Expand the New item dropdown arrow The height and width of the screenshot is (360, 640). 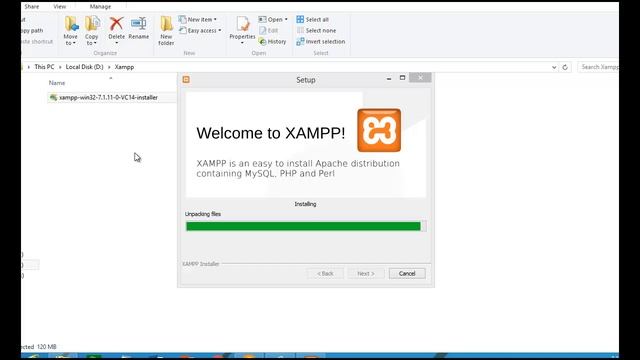pos(215,20)
